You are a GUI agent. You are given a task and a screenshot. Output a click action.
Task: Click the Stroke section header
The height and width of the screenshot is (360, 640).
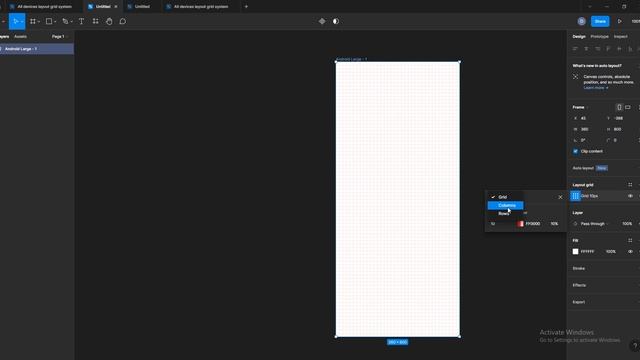[579, 269]
